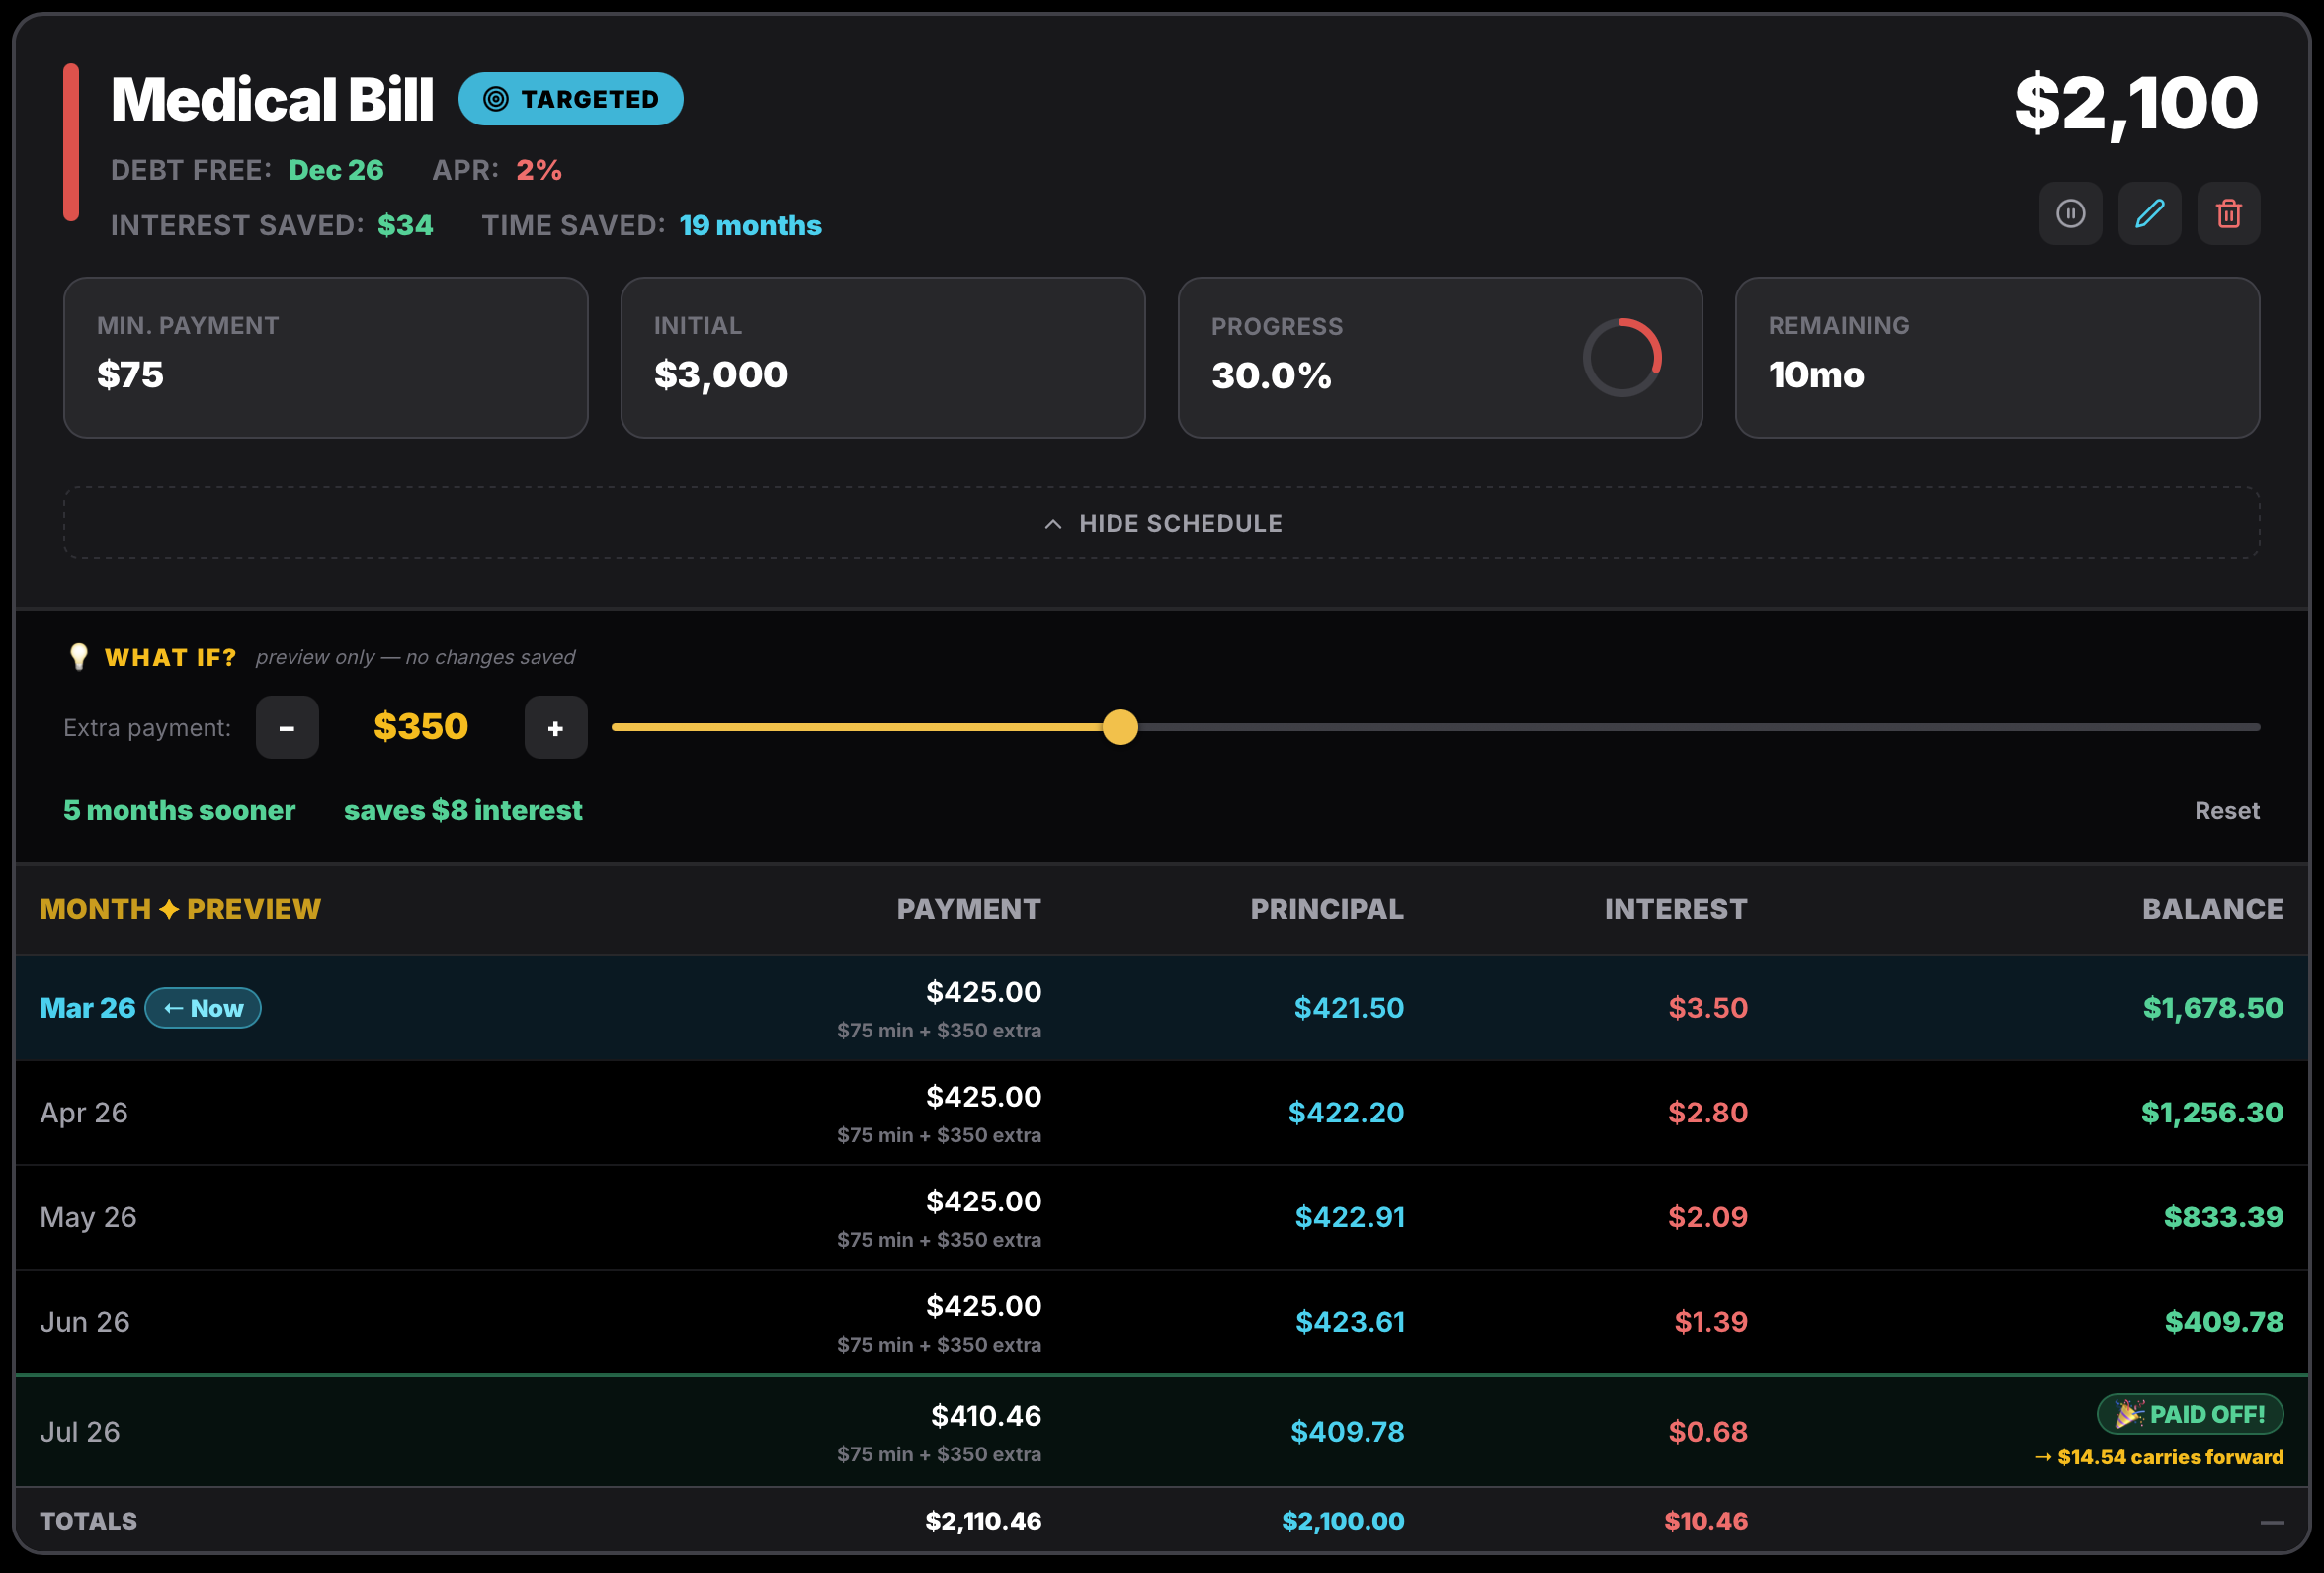This screenshot has width=2324, height=1573.
Task: Click the Remaining 10mo card
Action: click(1996, 357)
